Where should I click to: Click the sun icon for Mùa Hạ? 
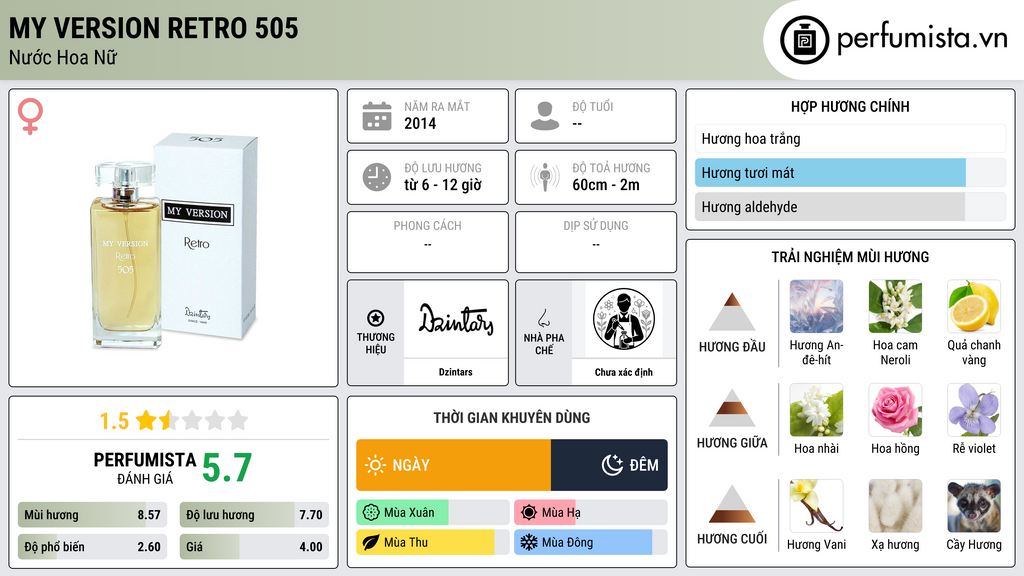529,513
